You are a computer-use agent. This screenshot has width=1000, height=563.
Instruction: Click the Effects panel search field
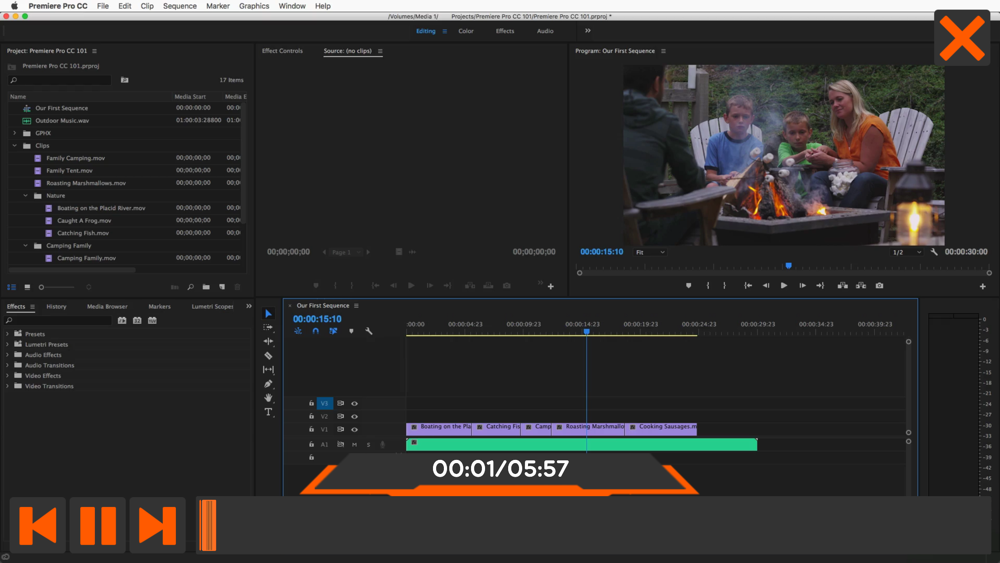point(60,321)
